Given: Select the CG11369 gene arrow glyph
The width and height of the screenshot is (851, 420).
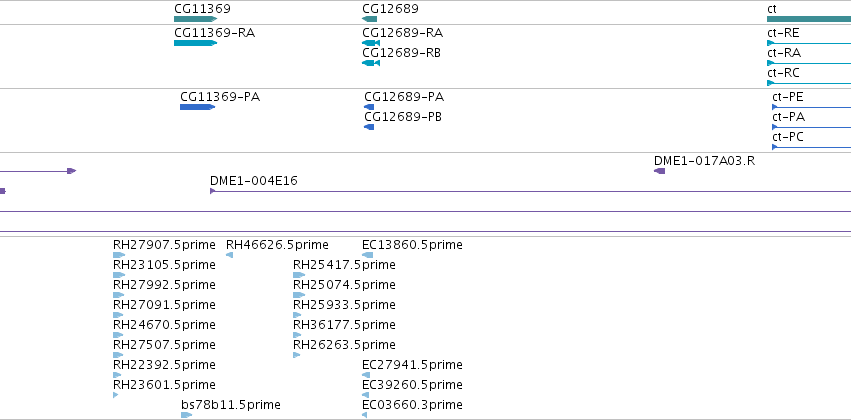Looking at the screenshot, I should click(195, 19).
